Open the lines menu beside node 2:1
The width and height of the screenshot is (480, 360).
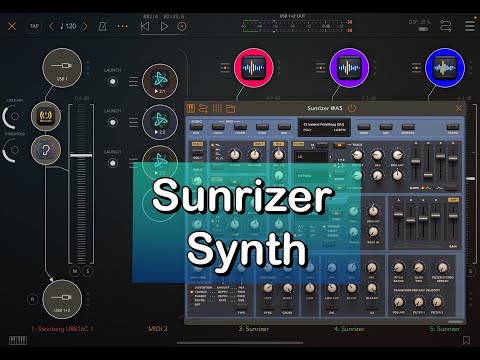(133, 81)
